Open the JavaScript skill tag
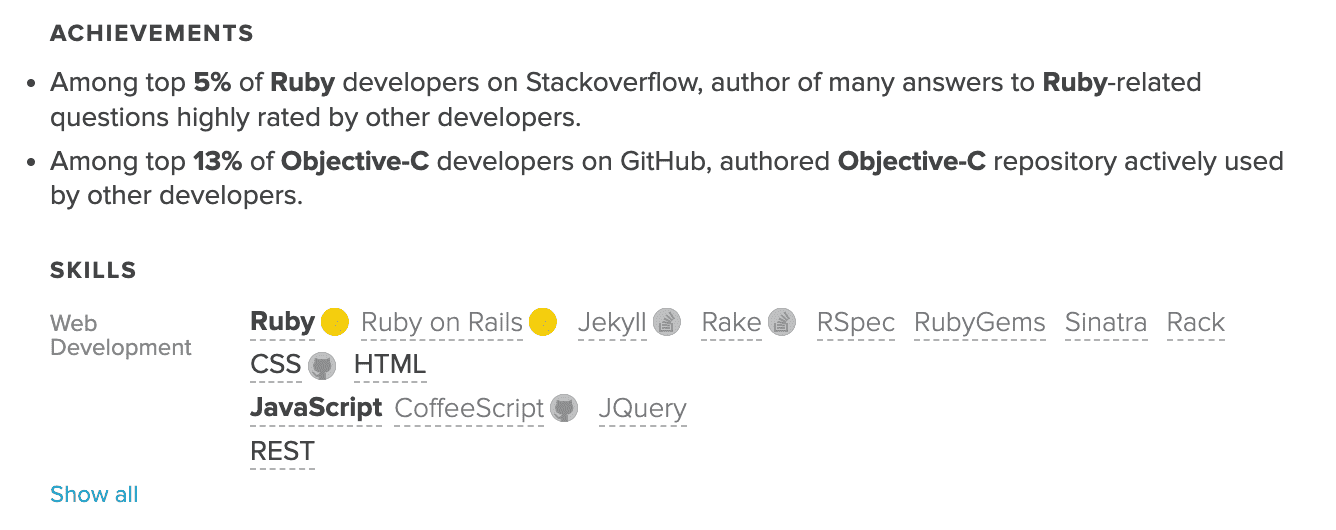The height and width of the screenshot is (530, 1336). 316,408
